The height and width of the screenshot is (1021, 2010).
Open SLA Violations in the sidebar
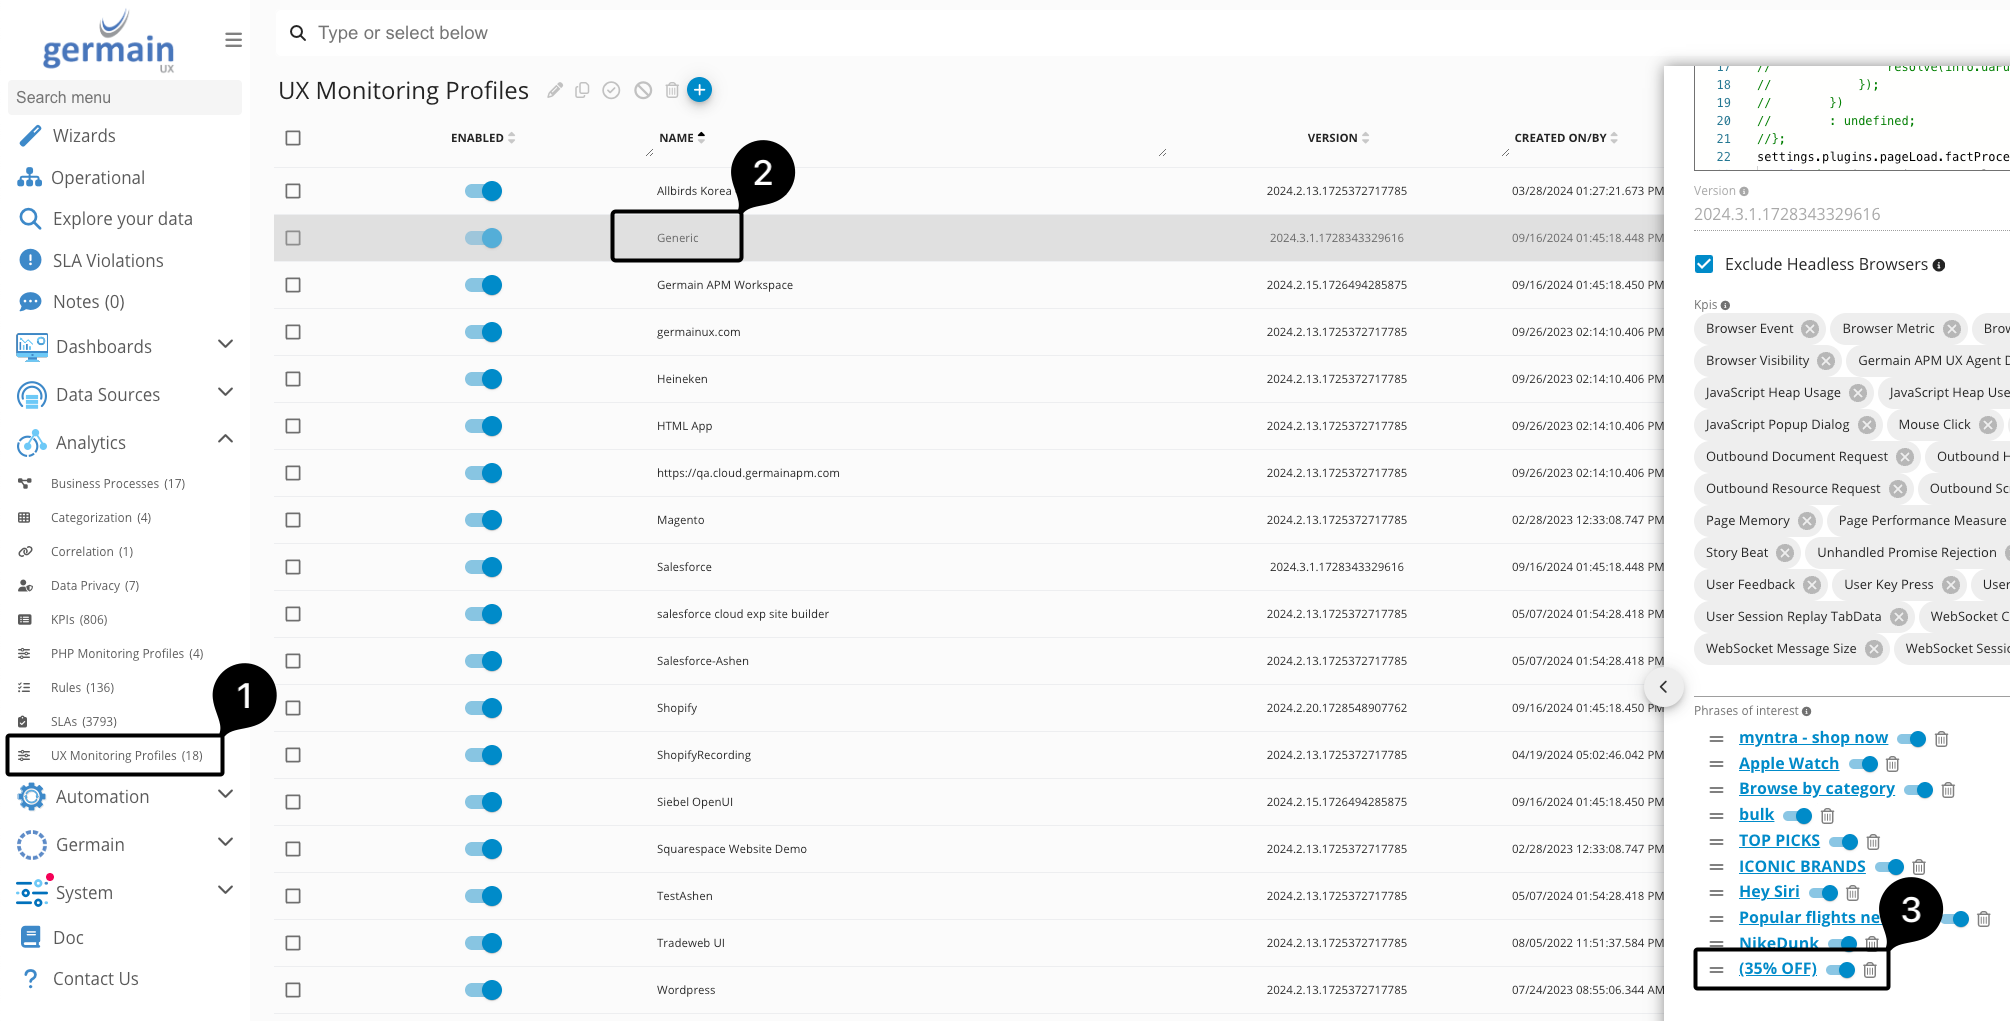108,261
